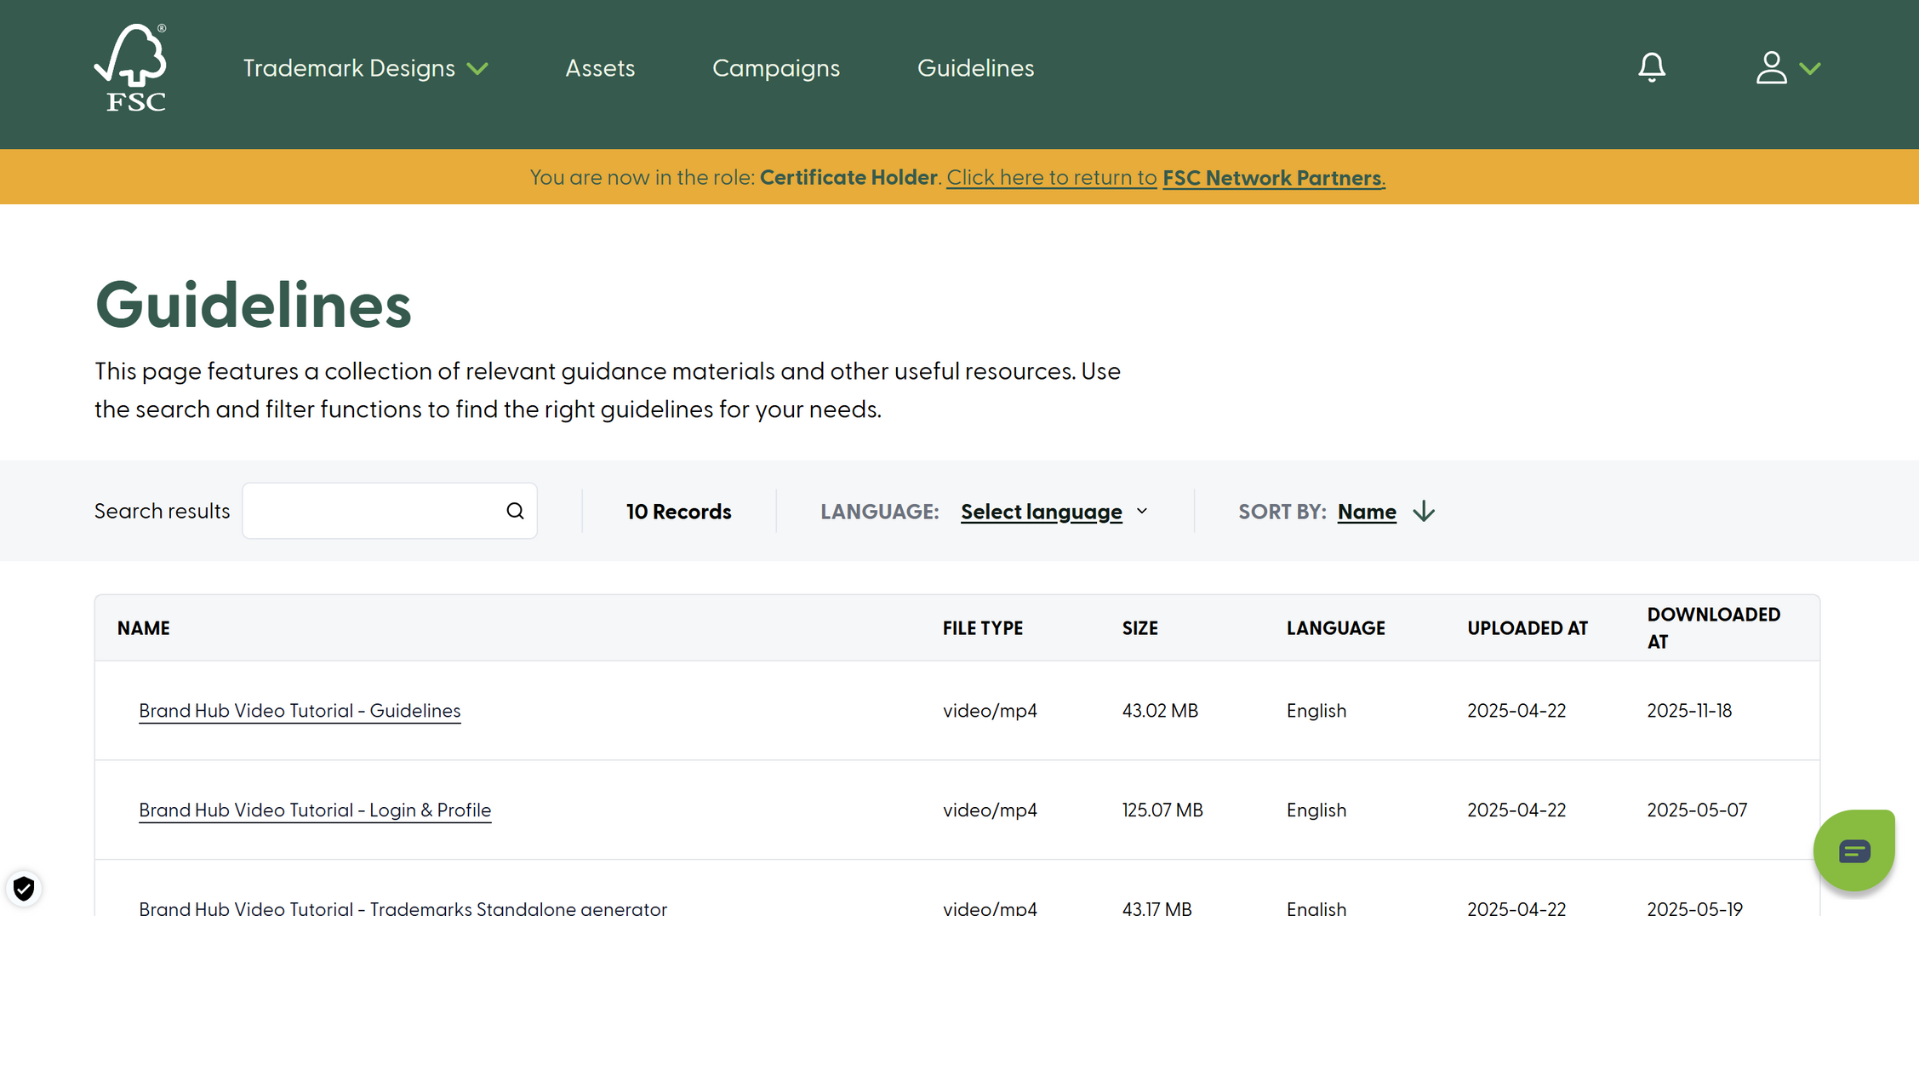This screenshot has width=1919, height=1079.
Task: Click the FSC Network Partners link
Action: point(1272,178)
